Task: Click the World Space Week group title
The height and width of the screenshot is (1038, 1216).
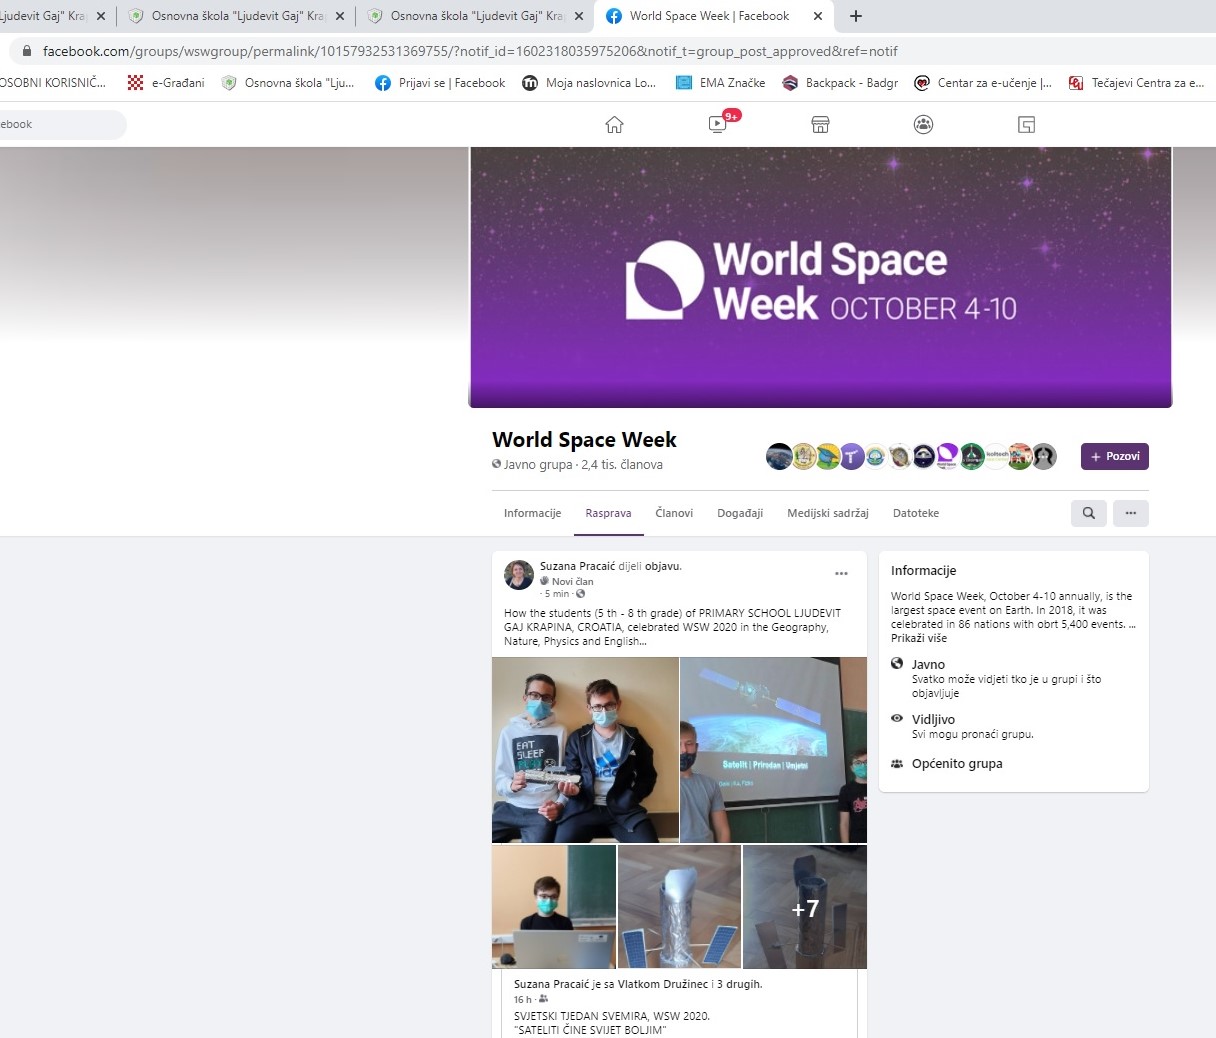Action: coord(584,440)
